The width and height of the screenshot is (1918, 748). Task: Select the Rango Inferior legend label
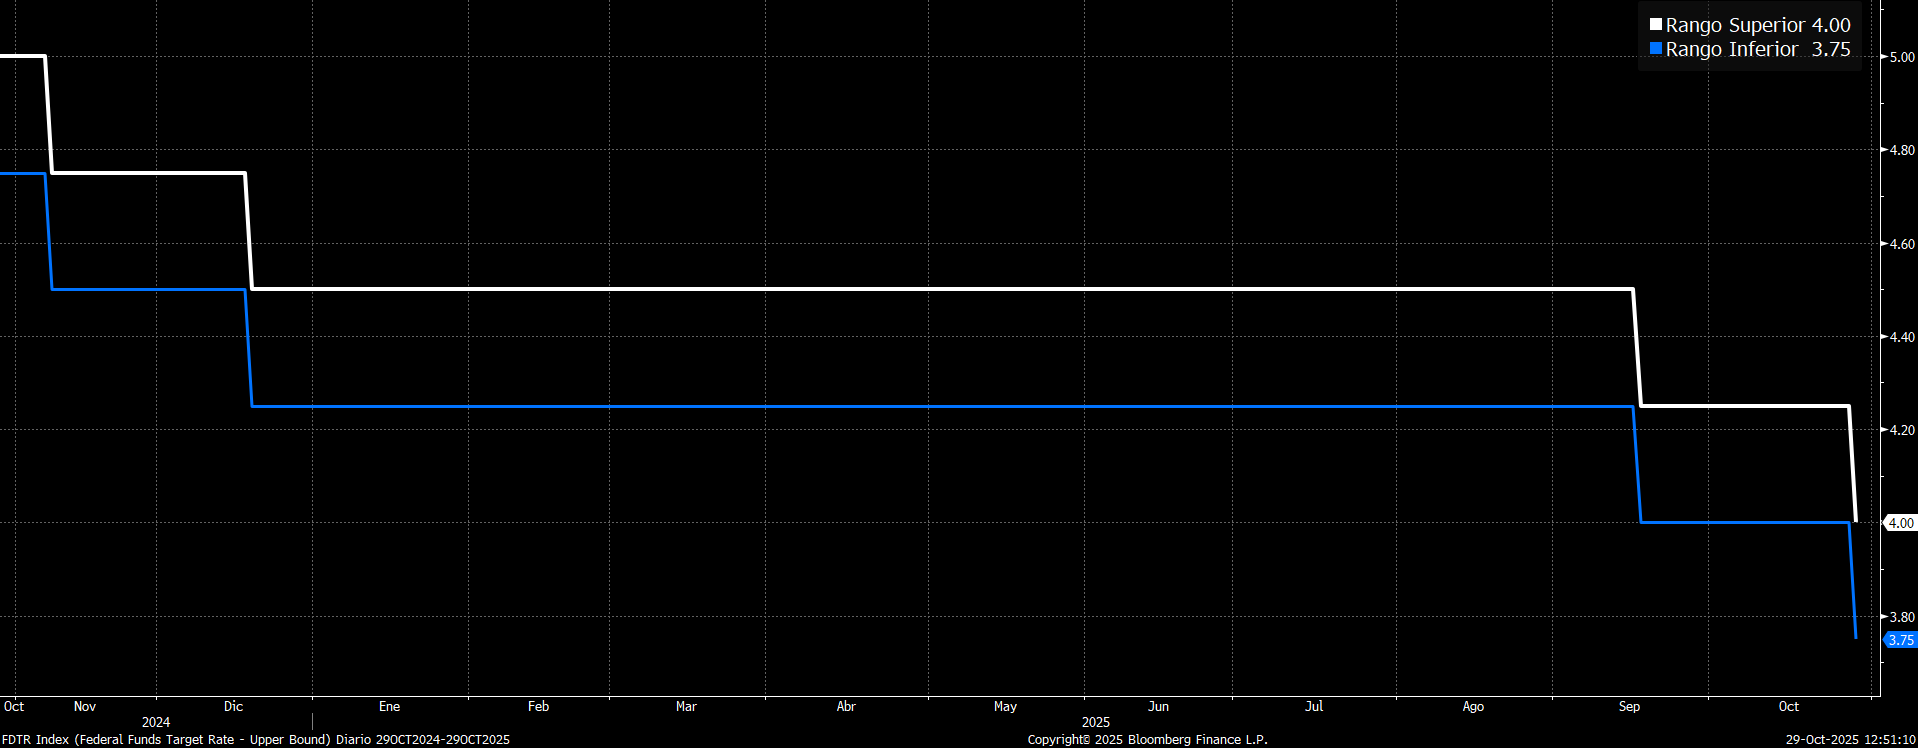pyautogui.click(x=1731, y=49)
